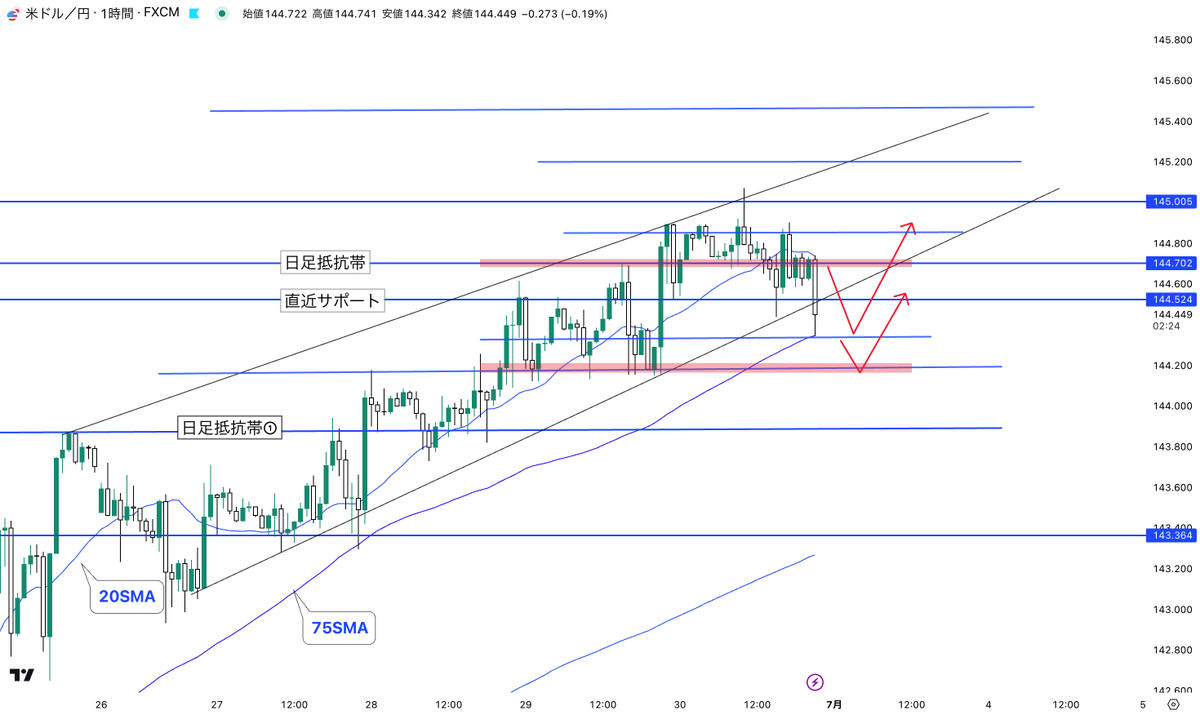This screenshot has width=1200, height=715.
Task: Click 143.000 on price axis
Action: tap(1170, 609)
